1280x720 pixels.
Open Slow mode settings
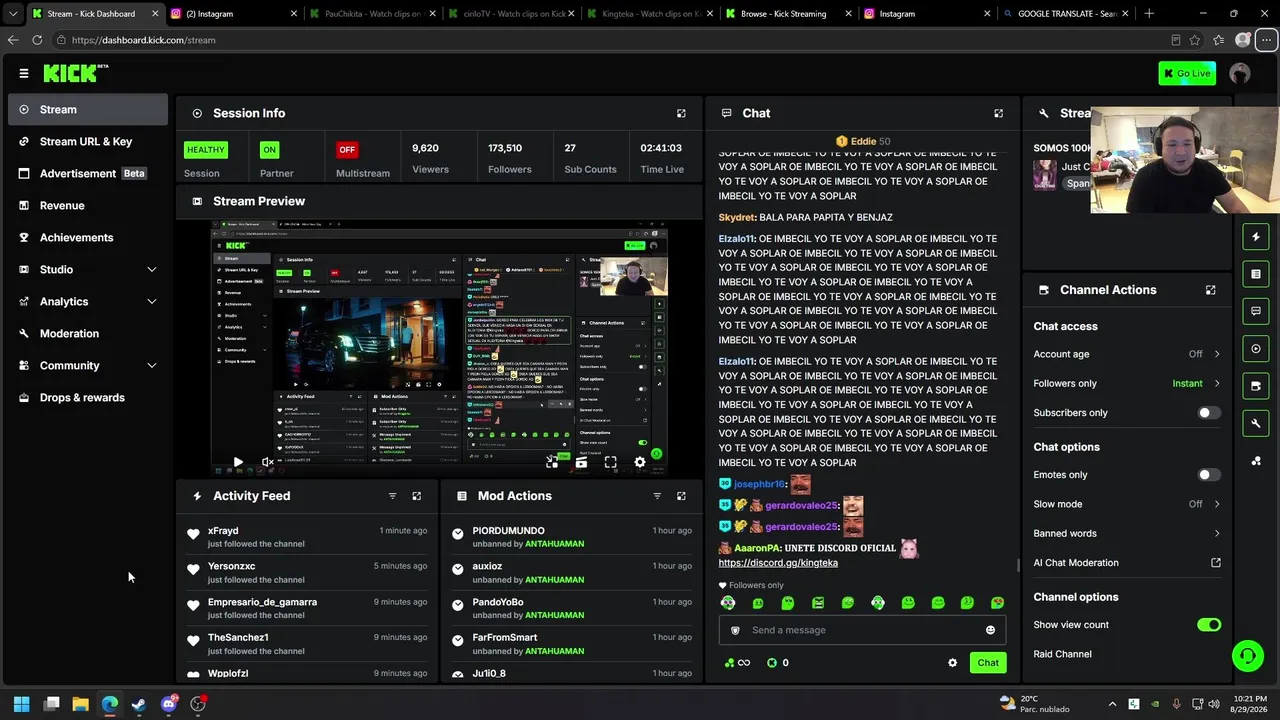pos(1127,504)
